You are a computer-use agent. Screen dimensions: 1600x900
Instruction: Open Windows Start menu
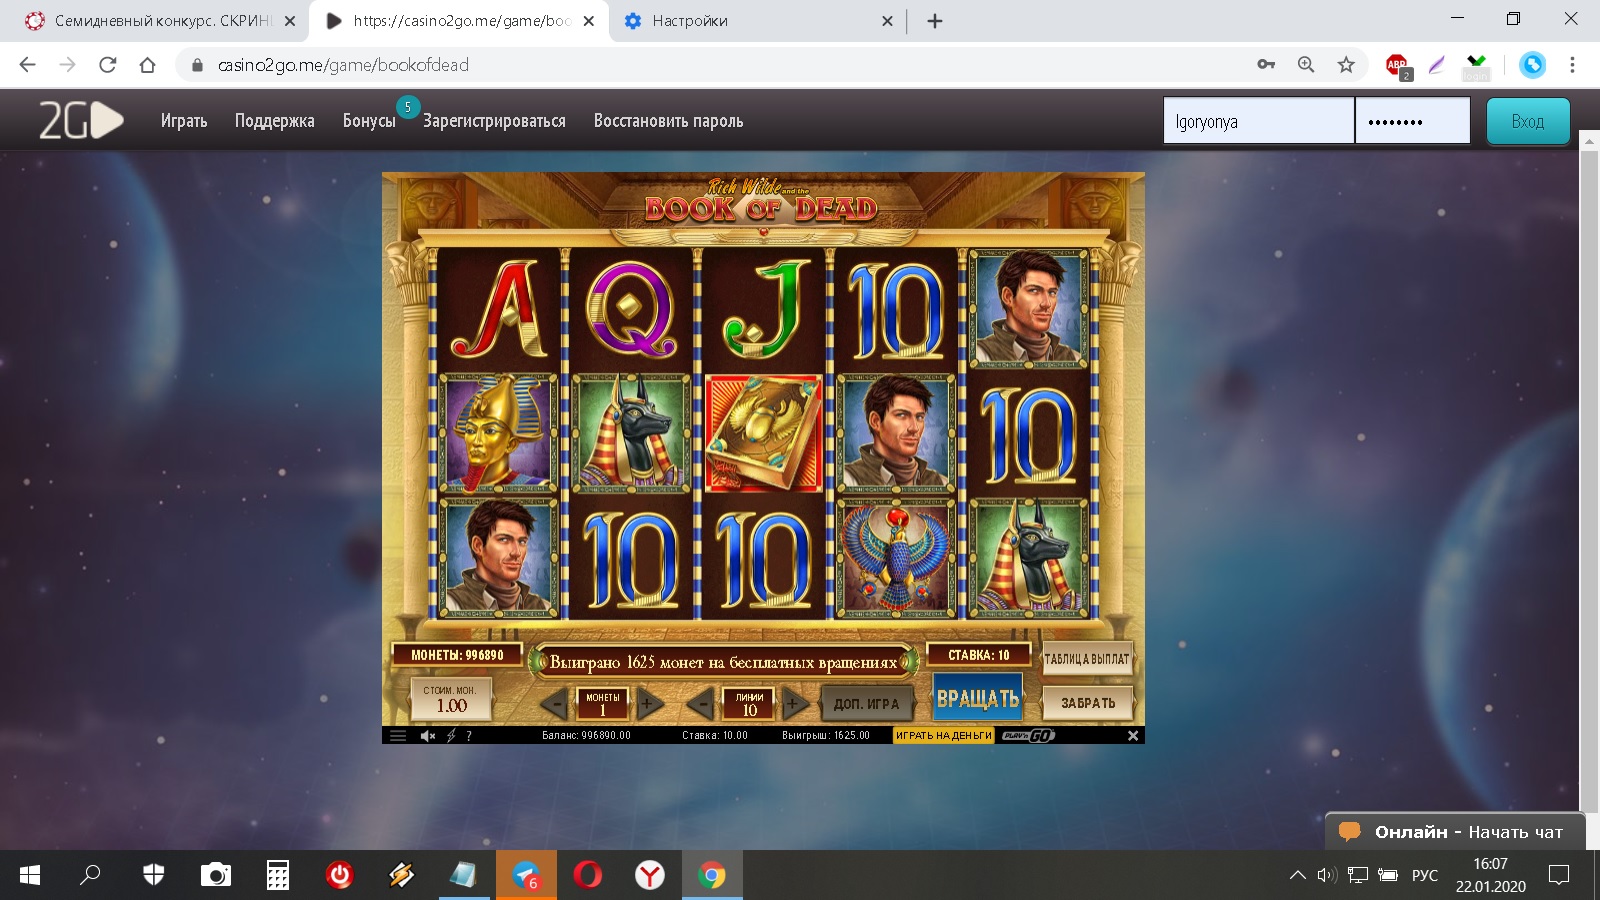[30, 876]
